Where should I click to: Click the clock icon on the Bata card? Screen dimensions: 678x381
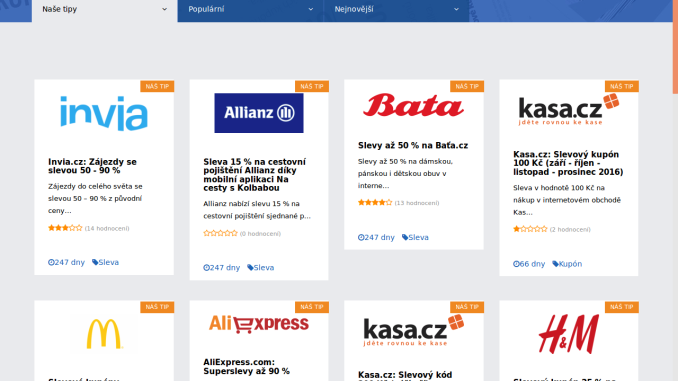(361, 237)
